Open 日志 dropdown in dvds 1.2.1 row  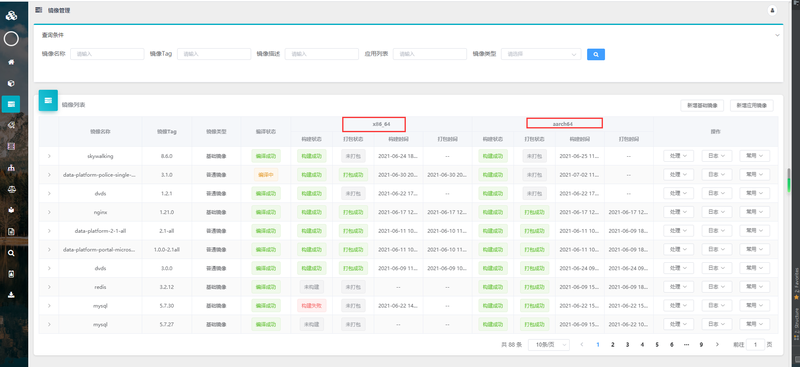tap(716, 193)
